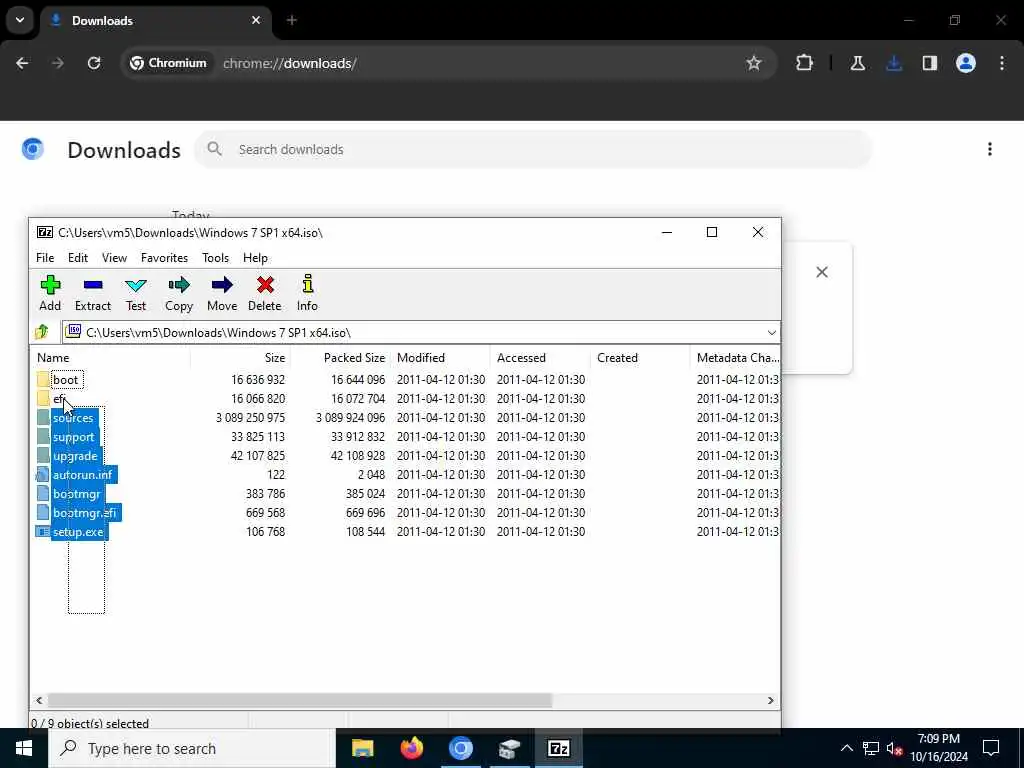1024x768 pixels.
Task: Open the File menu in 7-Zip
Action: point(45,258)
